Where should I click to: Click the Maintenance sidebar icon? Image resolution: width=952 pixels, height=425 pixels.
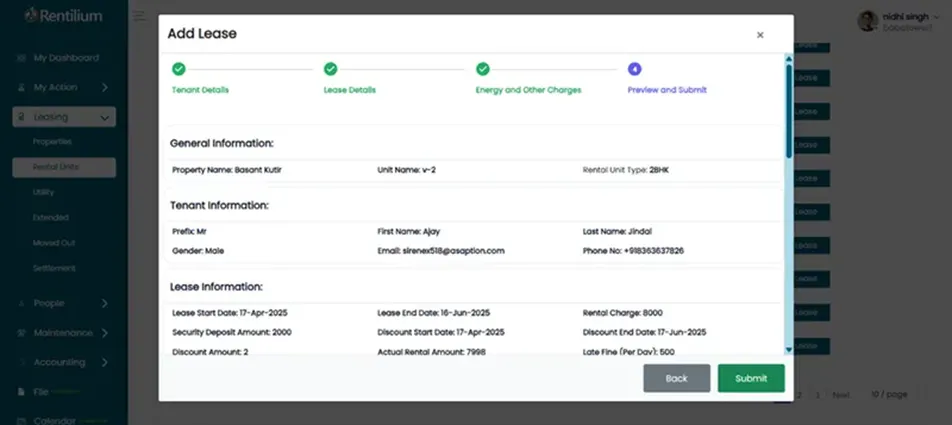coord(21,333)
